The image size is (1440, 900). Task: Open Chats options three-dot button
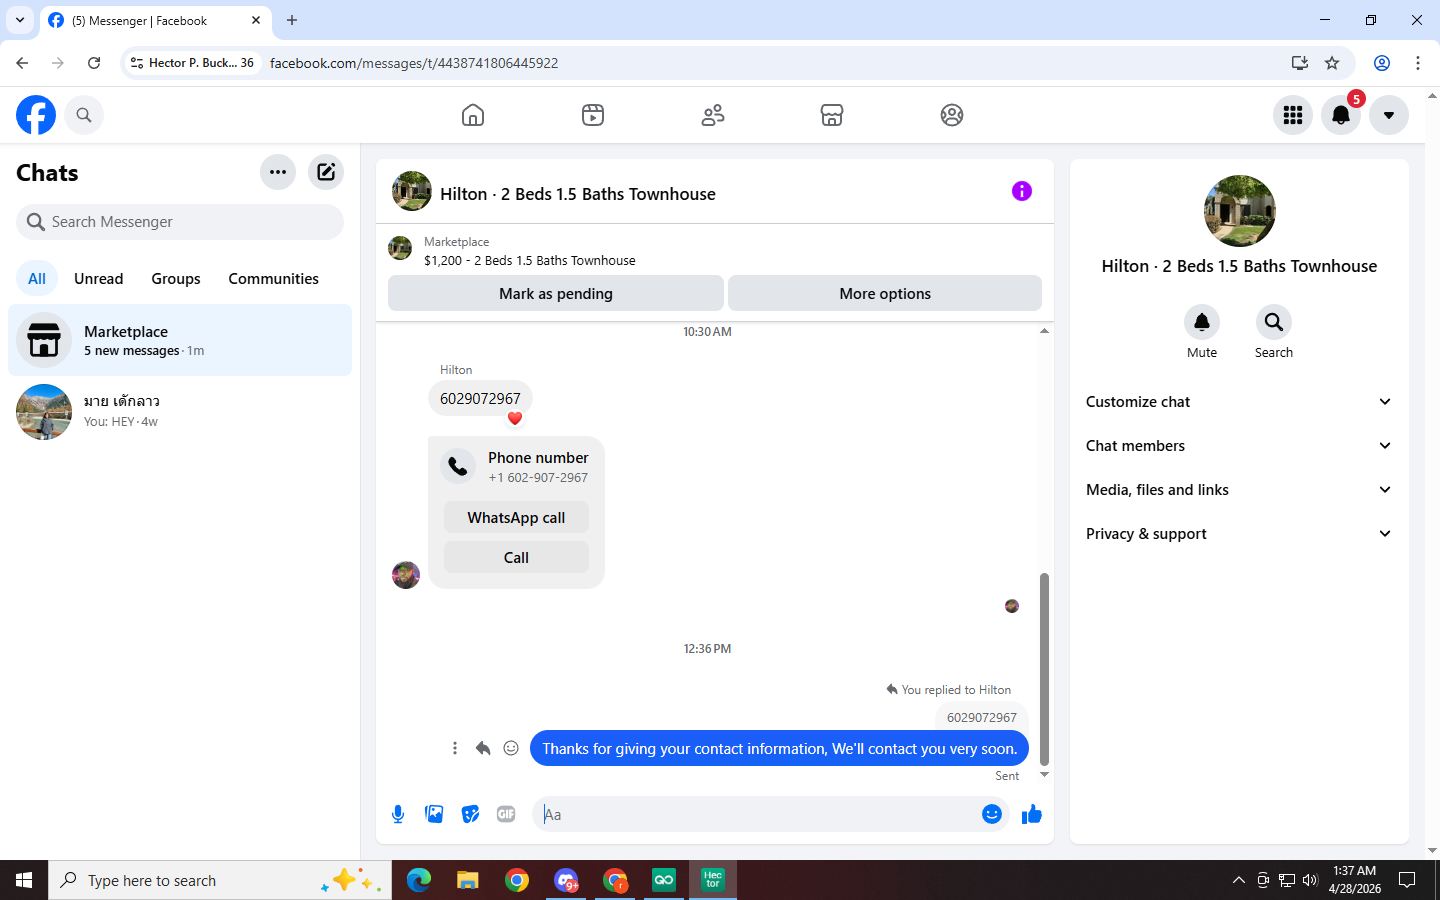point(278,172)
